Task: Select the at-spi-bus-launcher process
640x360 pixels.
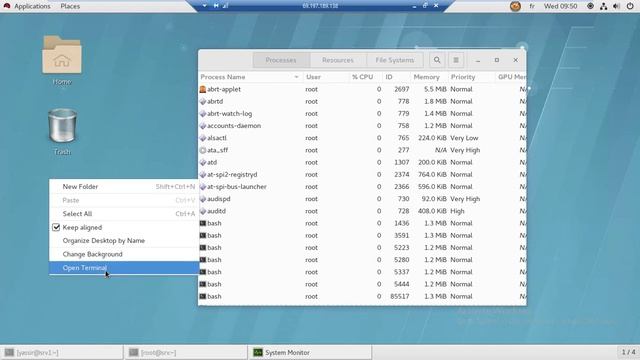Action: pyautogui.click(x=237, y=187)
